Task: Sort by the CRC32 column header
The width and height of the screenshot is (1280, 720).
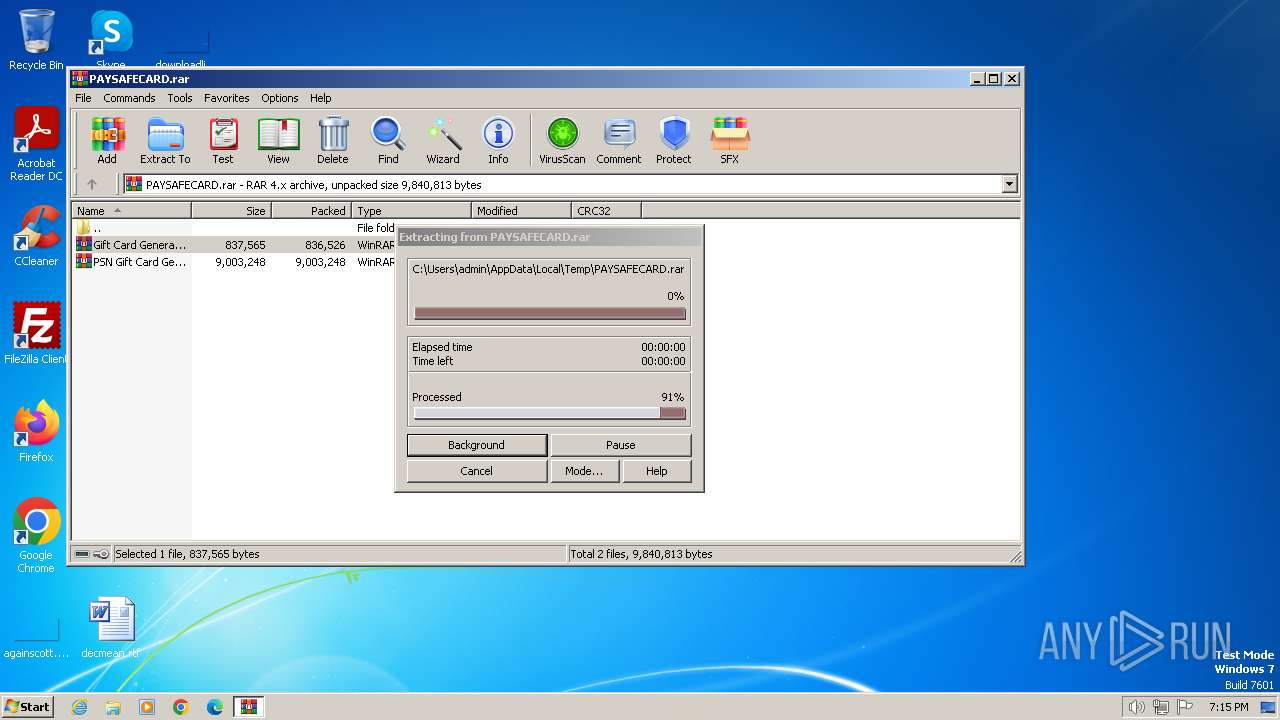Action: 607,211
